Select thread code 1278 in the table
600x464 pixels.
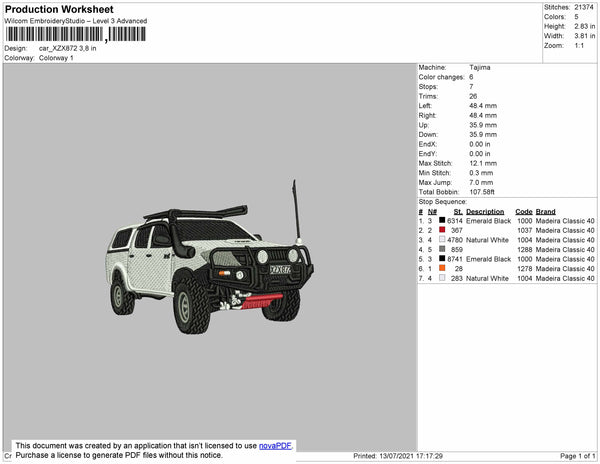click(x=525, y=269)
